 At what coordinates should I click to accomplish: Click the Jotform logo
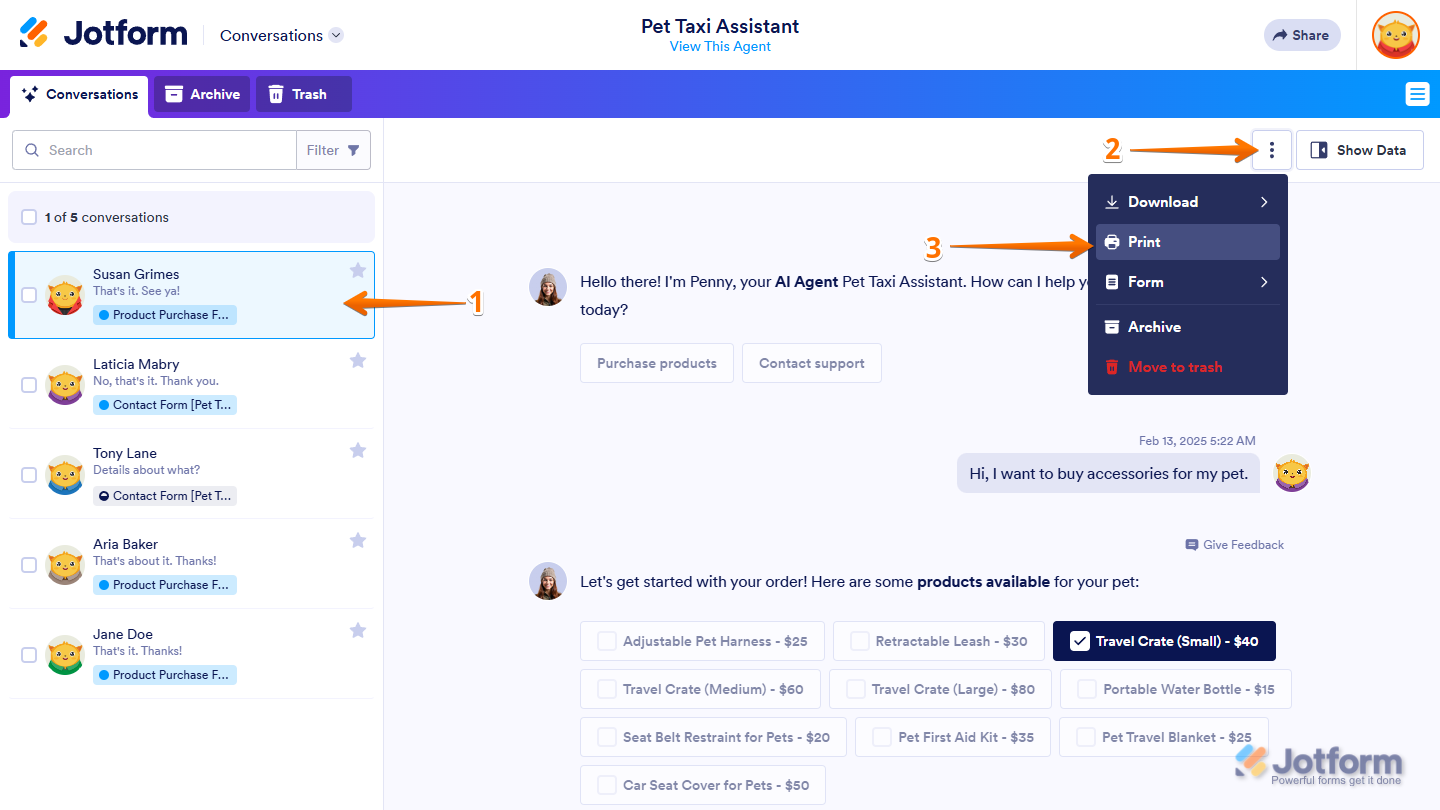[103, 34]
